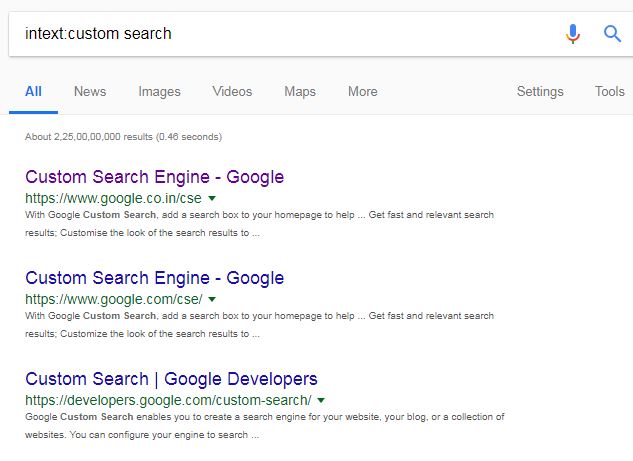Expand dropdown arrow beside google.com/cse/ URL
This screenshot has width=633, height=461.
(x=212, y=300)
